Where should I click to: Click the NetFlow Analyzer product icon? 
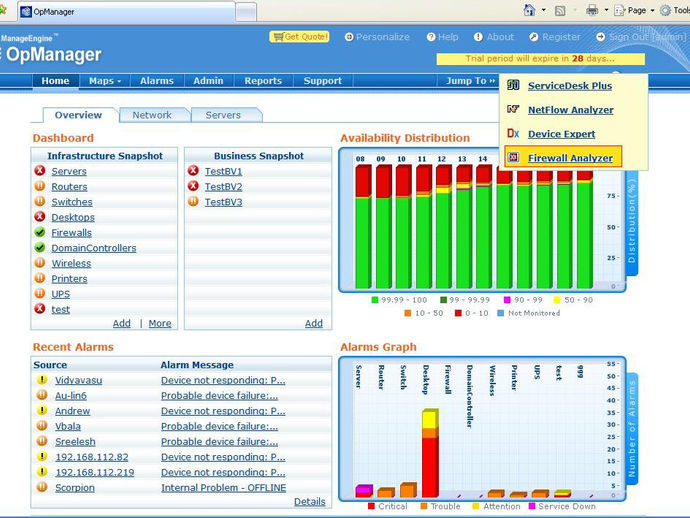[x=513, y=109]
